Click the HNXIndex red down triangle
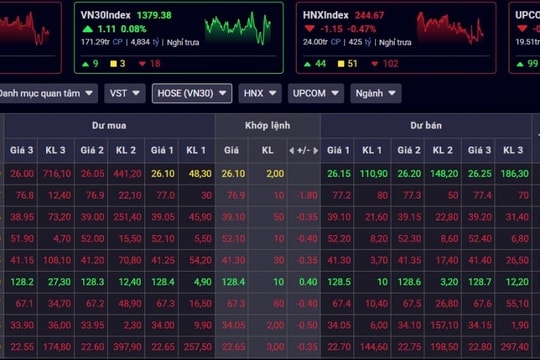This screenshot has width=540, height=360. point(310,29)
